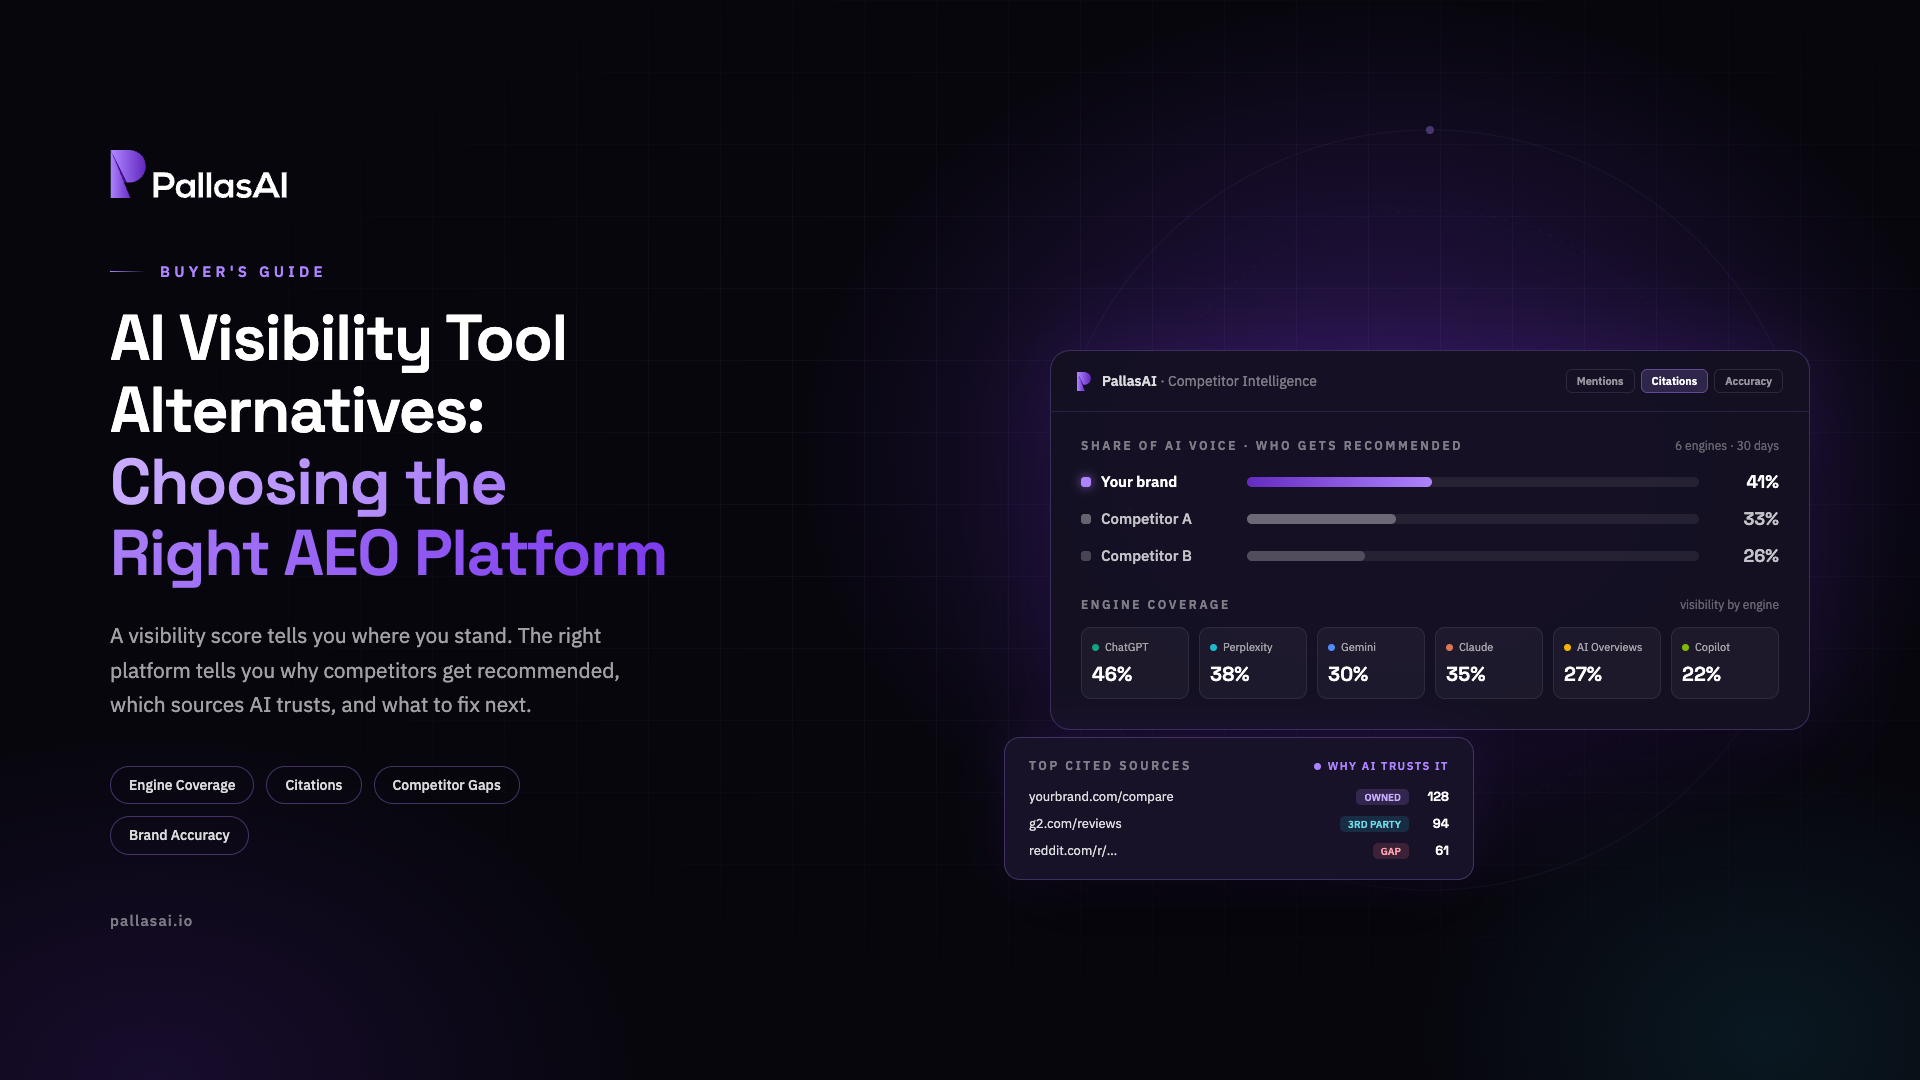
Task: Click the visibility by engine label
Action: click(1729, 605)
